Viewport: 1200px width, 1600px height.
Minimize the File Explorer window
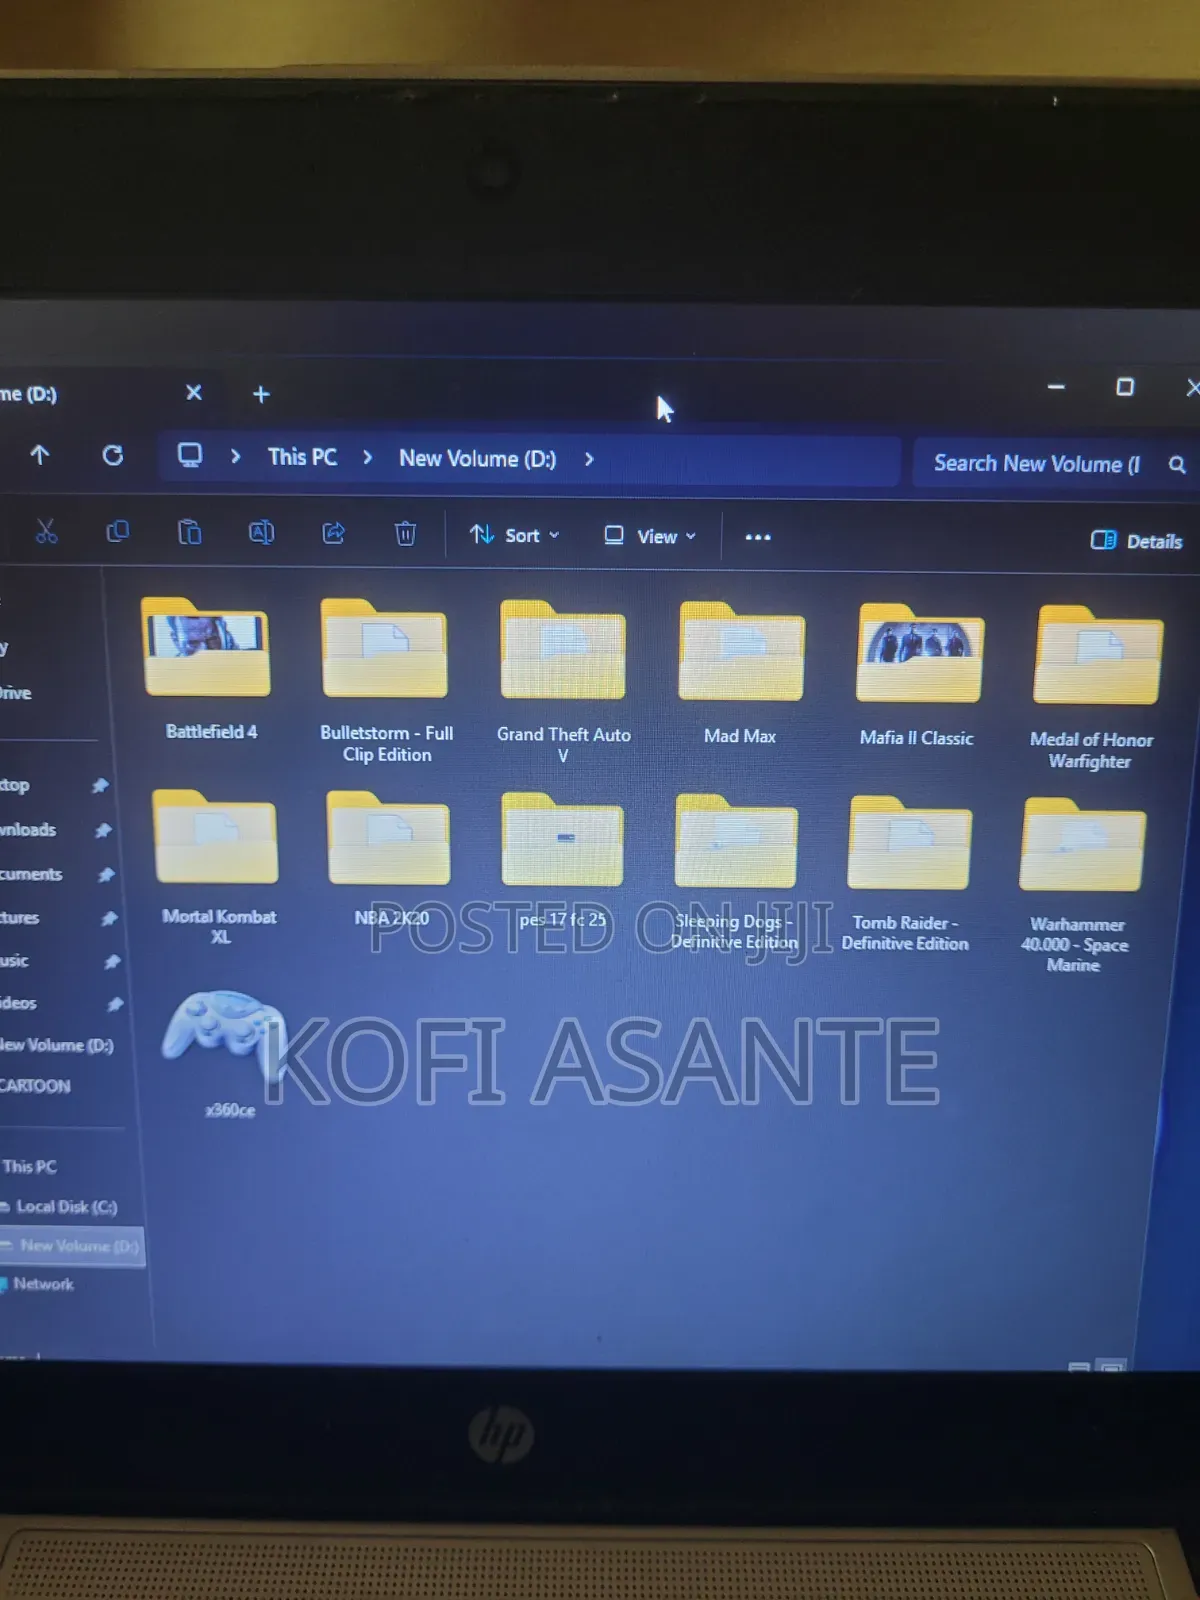(x=1056, y=387)
